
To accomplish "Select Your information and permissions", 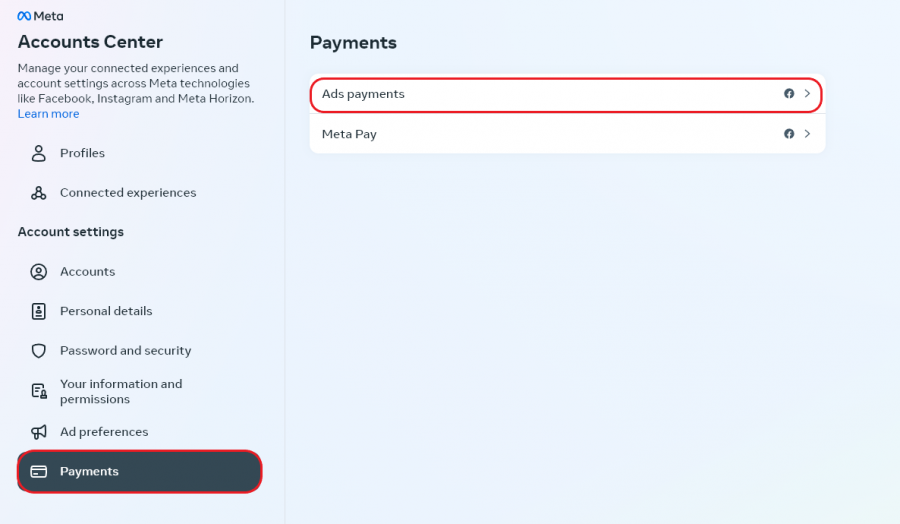I will pyautogui.click(x=121, y=391).
